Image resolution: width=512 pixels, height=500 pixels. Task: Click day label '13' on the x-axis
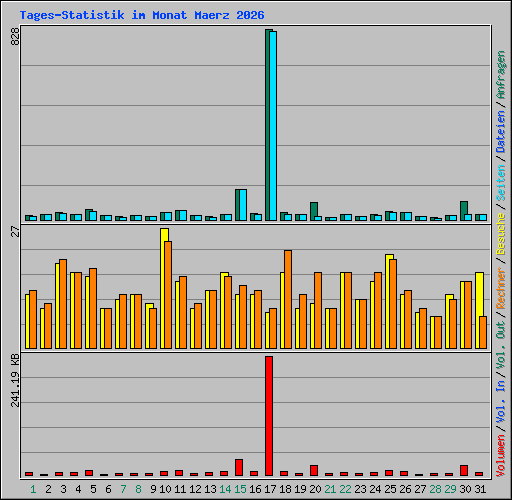click(x=210, y=489)
